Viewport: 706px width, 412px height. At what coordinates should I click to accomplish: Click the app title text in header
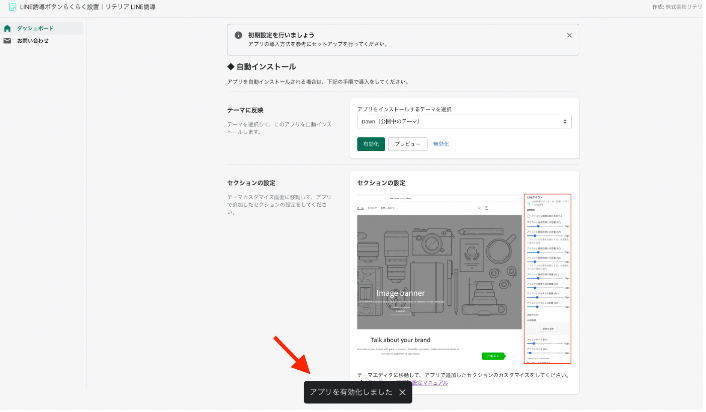(x=88, y=7)
